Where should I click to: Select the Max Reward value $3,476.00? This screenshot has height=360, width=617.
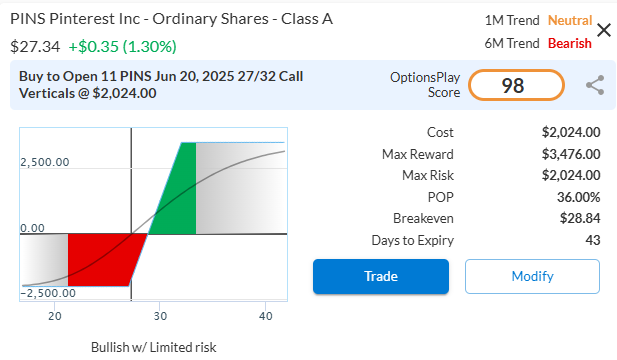571,154
